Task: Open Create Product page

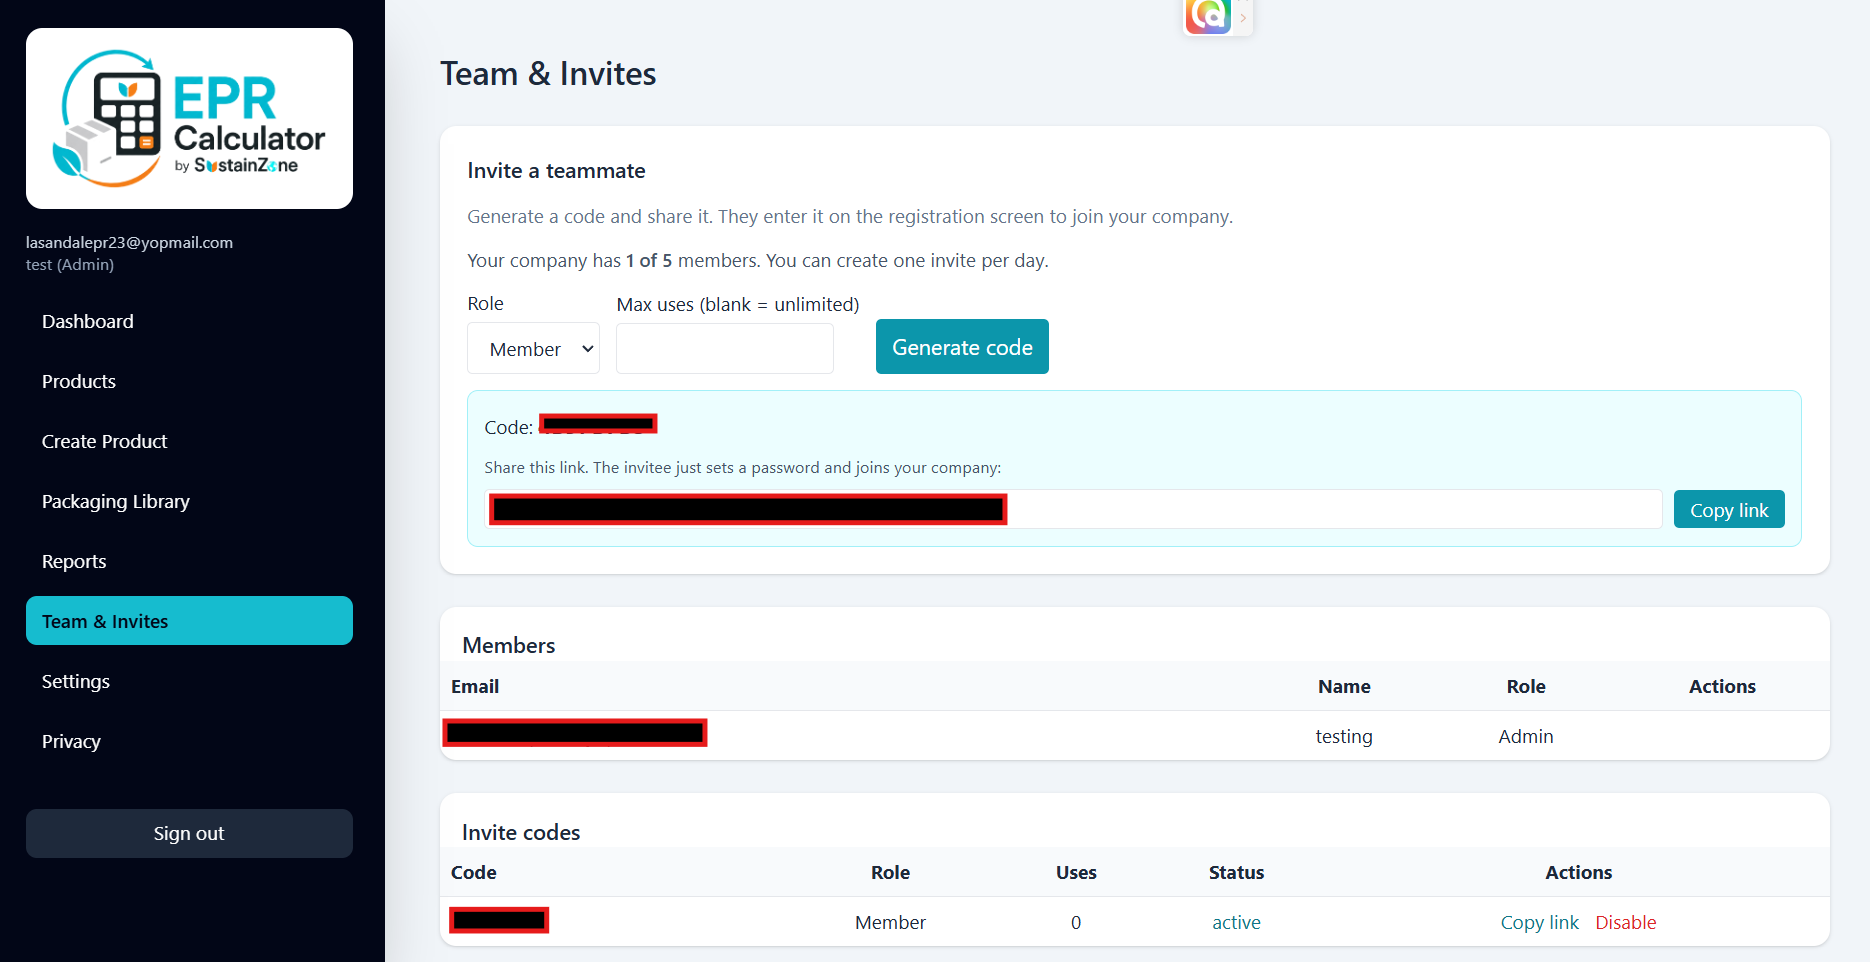Action: [105, 441]
